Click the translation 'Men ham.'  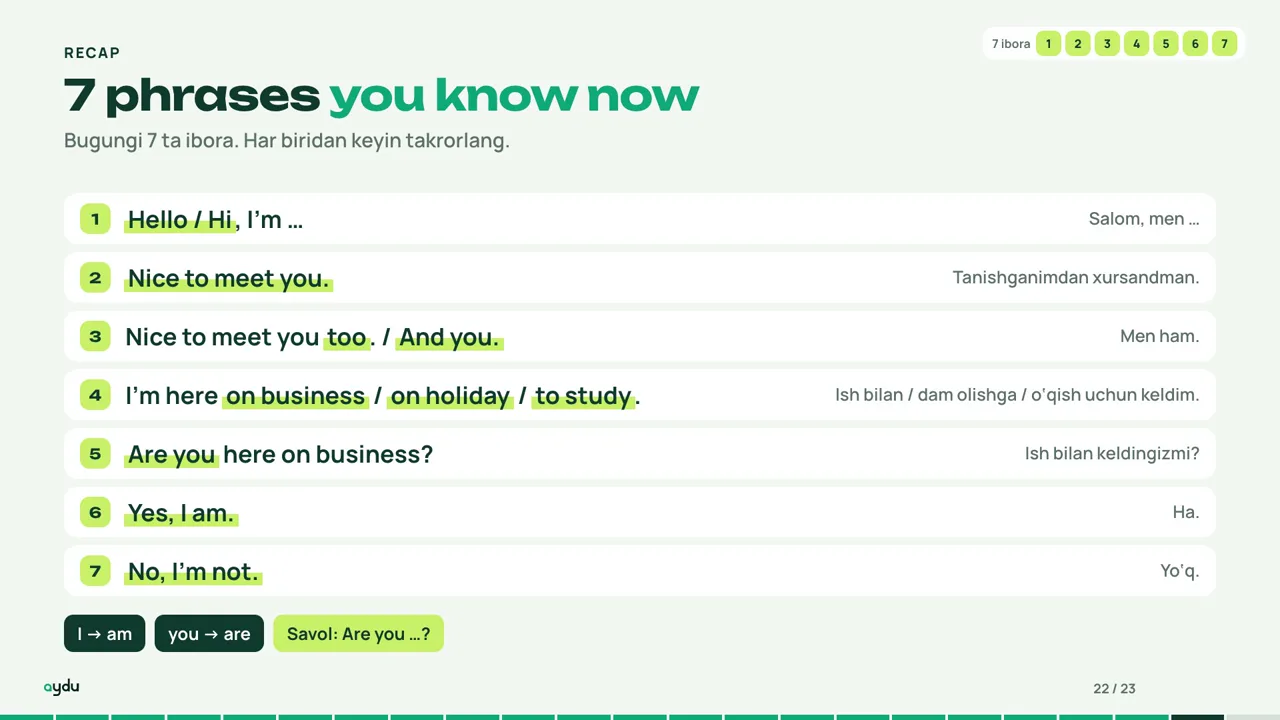click(x=1160, y=336)
